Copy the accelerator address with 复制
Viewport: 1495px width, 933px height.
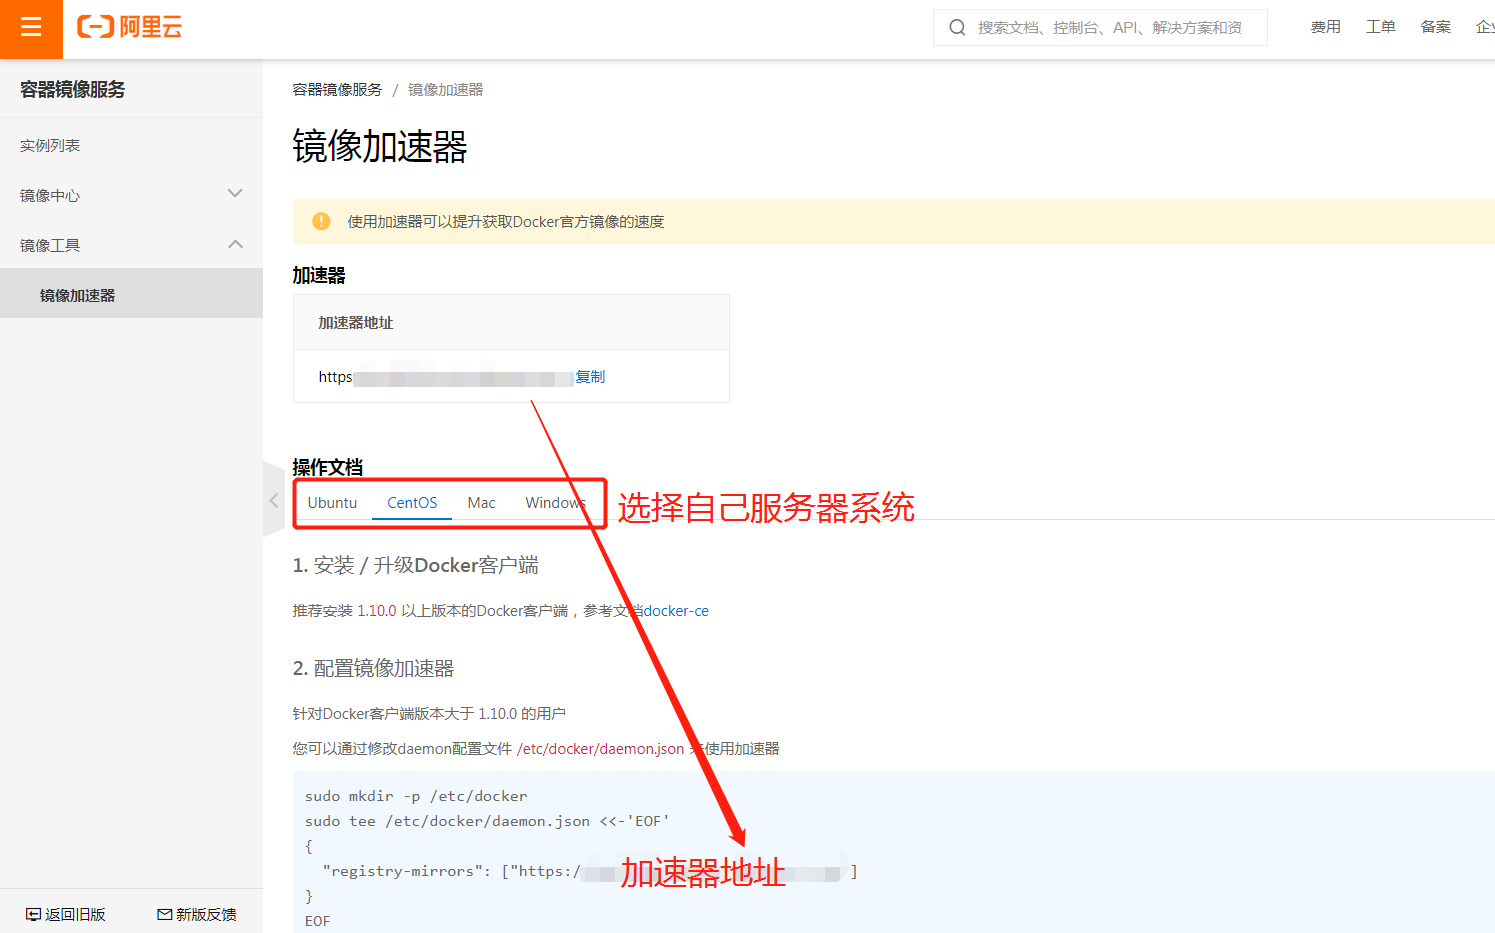[x=590, y=377]
